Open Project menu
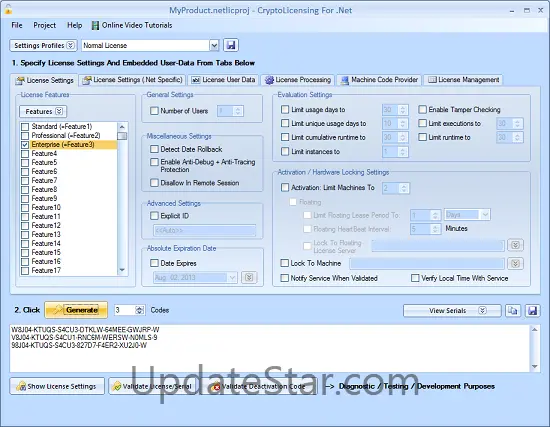Viewport: 550px width, 427px height. [45, 25]
